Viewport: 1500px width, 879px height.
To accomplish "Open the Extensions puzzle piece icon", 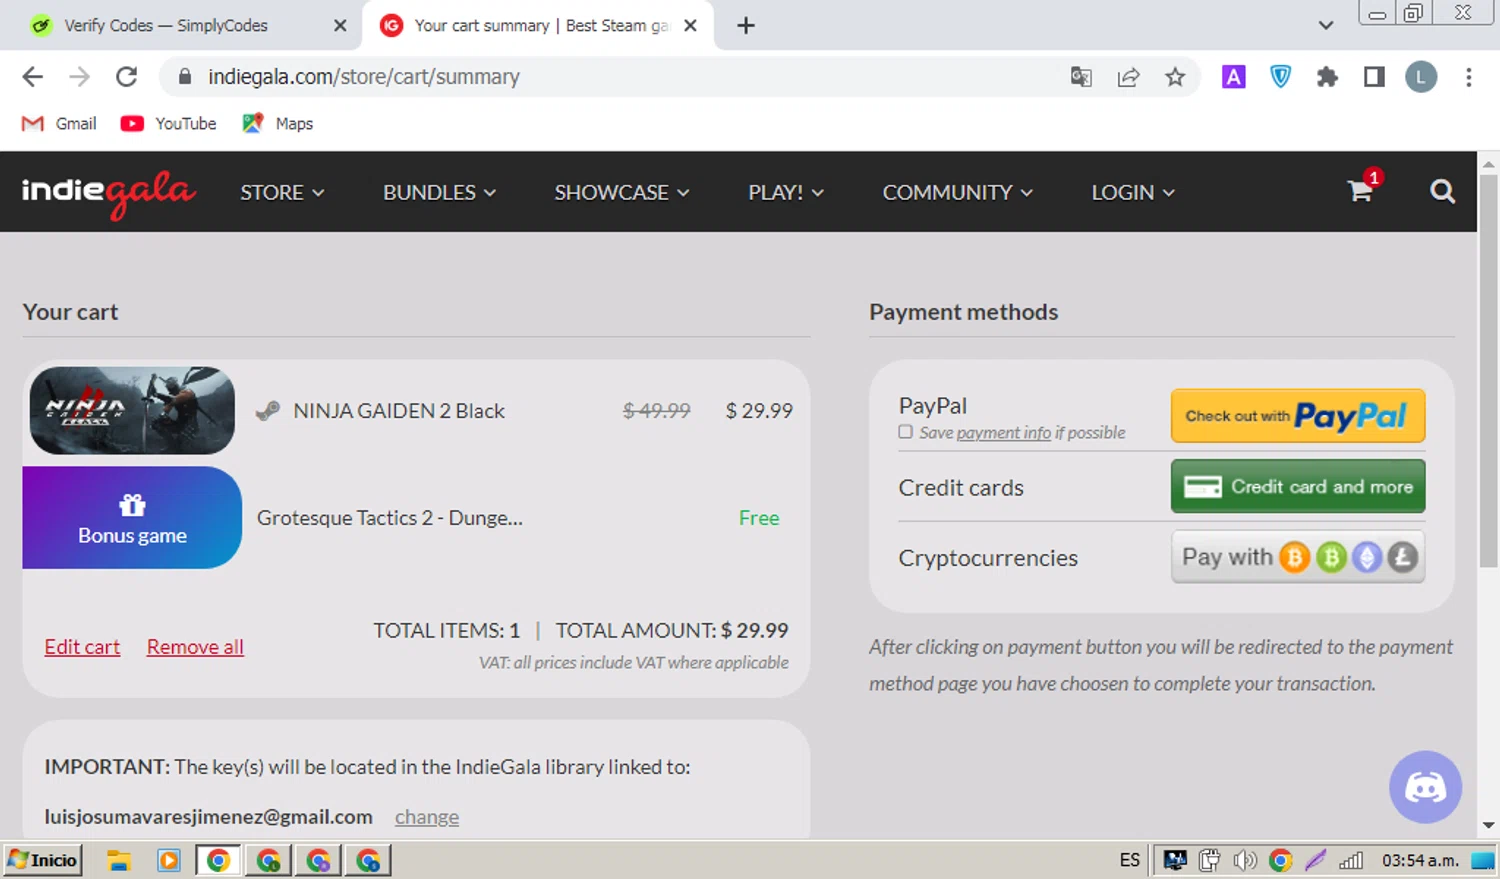I will click(1327, 77).
